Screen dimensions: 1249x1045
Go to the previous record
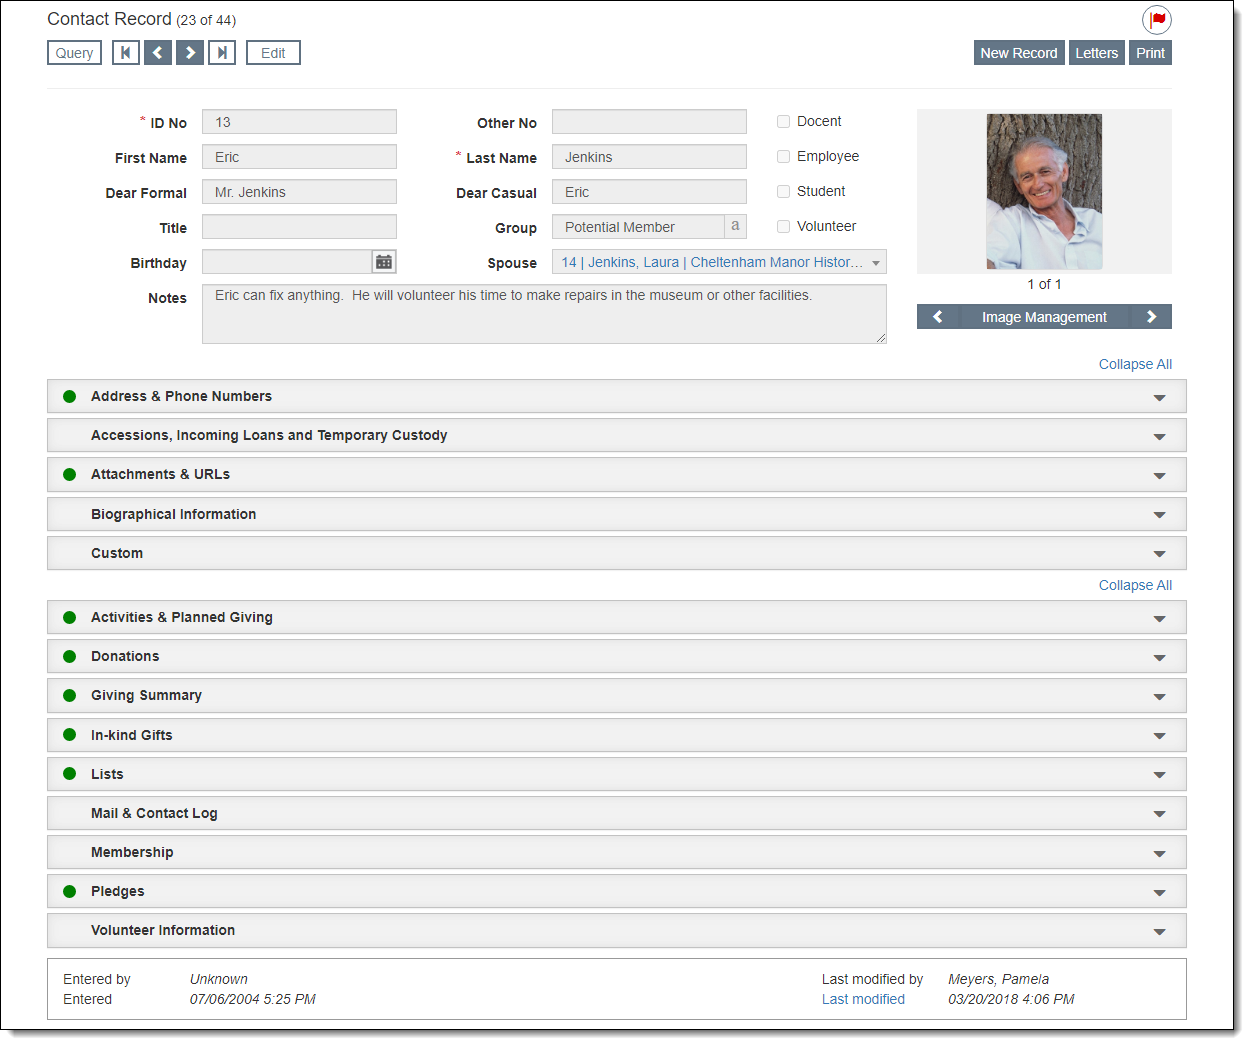point(158,53)
